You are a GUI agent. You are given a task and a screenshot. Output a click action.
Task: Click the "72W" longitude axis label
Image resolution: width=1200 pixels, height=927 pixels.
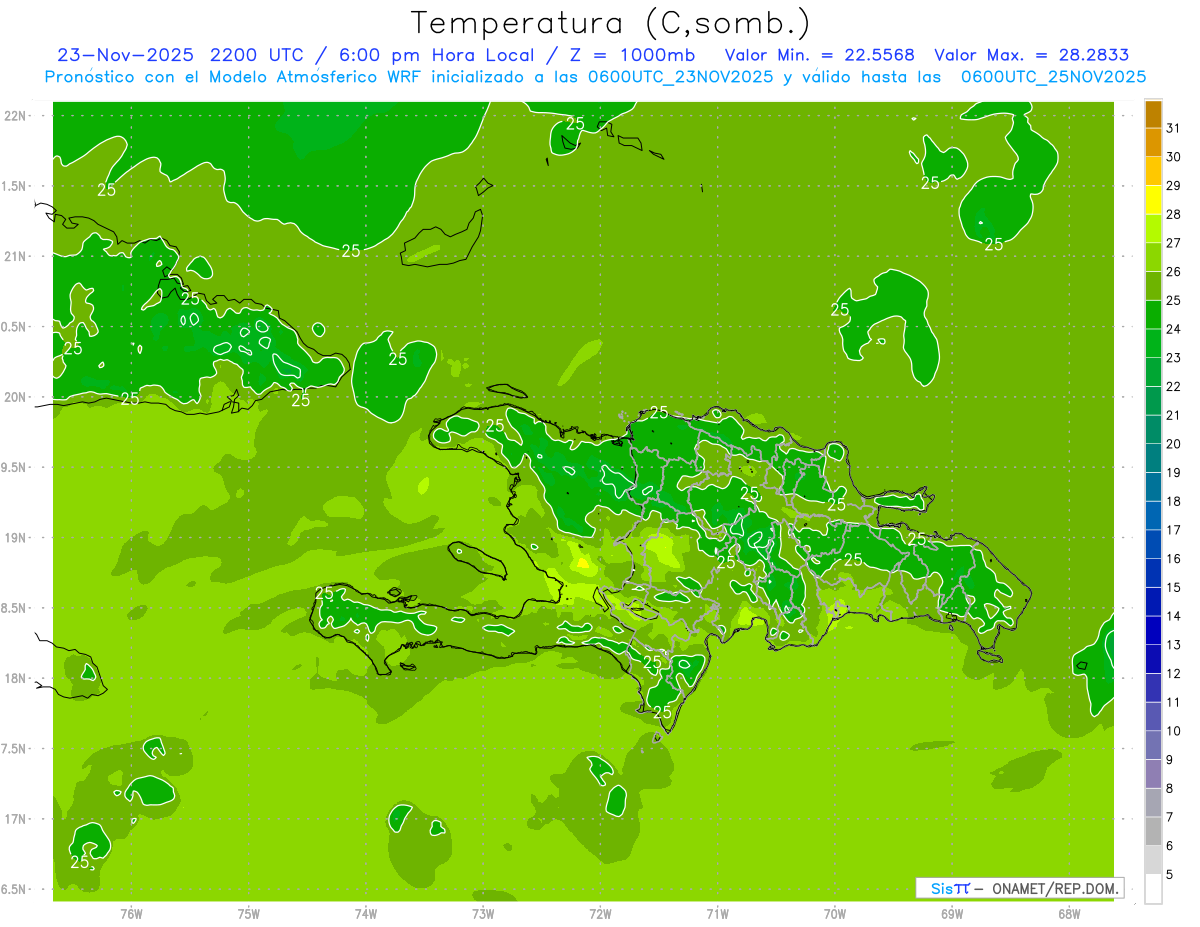pos(600,914)
